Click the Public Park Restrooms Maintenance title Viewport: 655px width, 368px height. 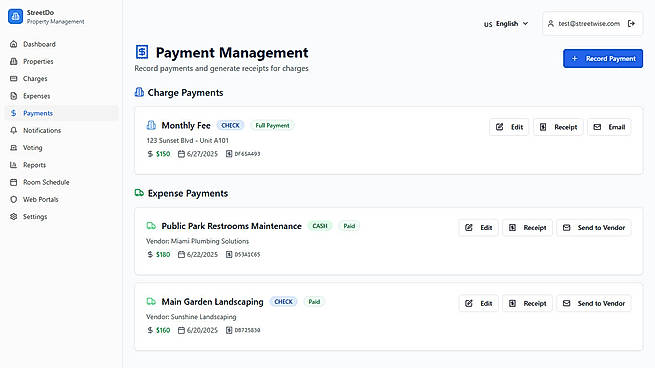click(231, 226)
